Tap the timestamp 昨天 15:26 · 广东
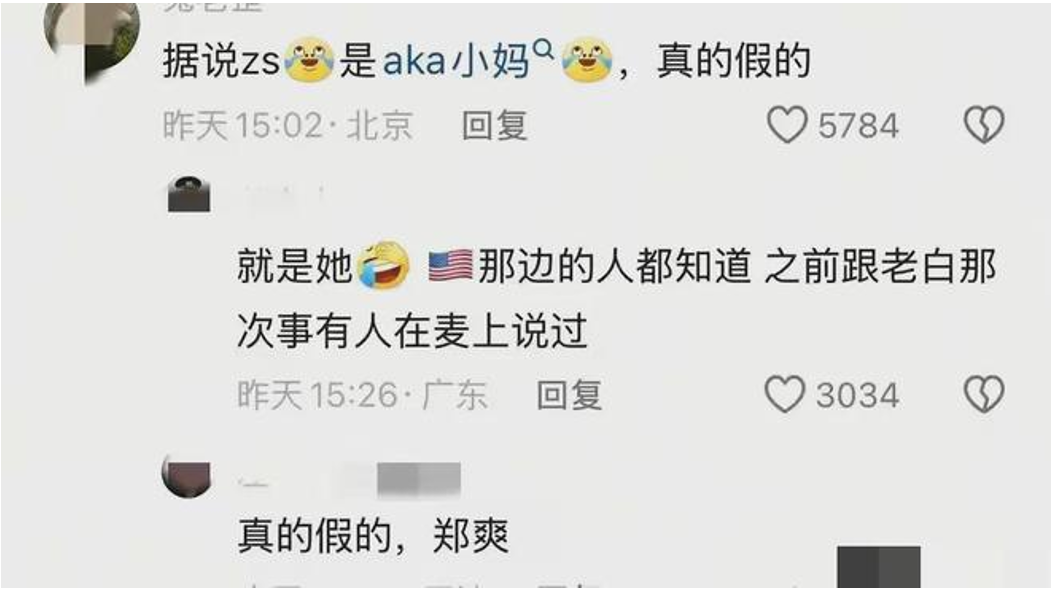 362,394
